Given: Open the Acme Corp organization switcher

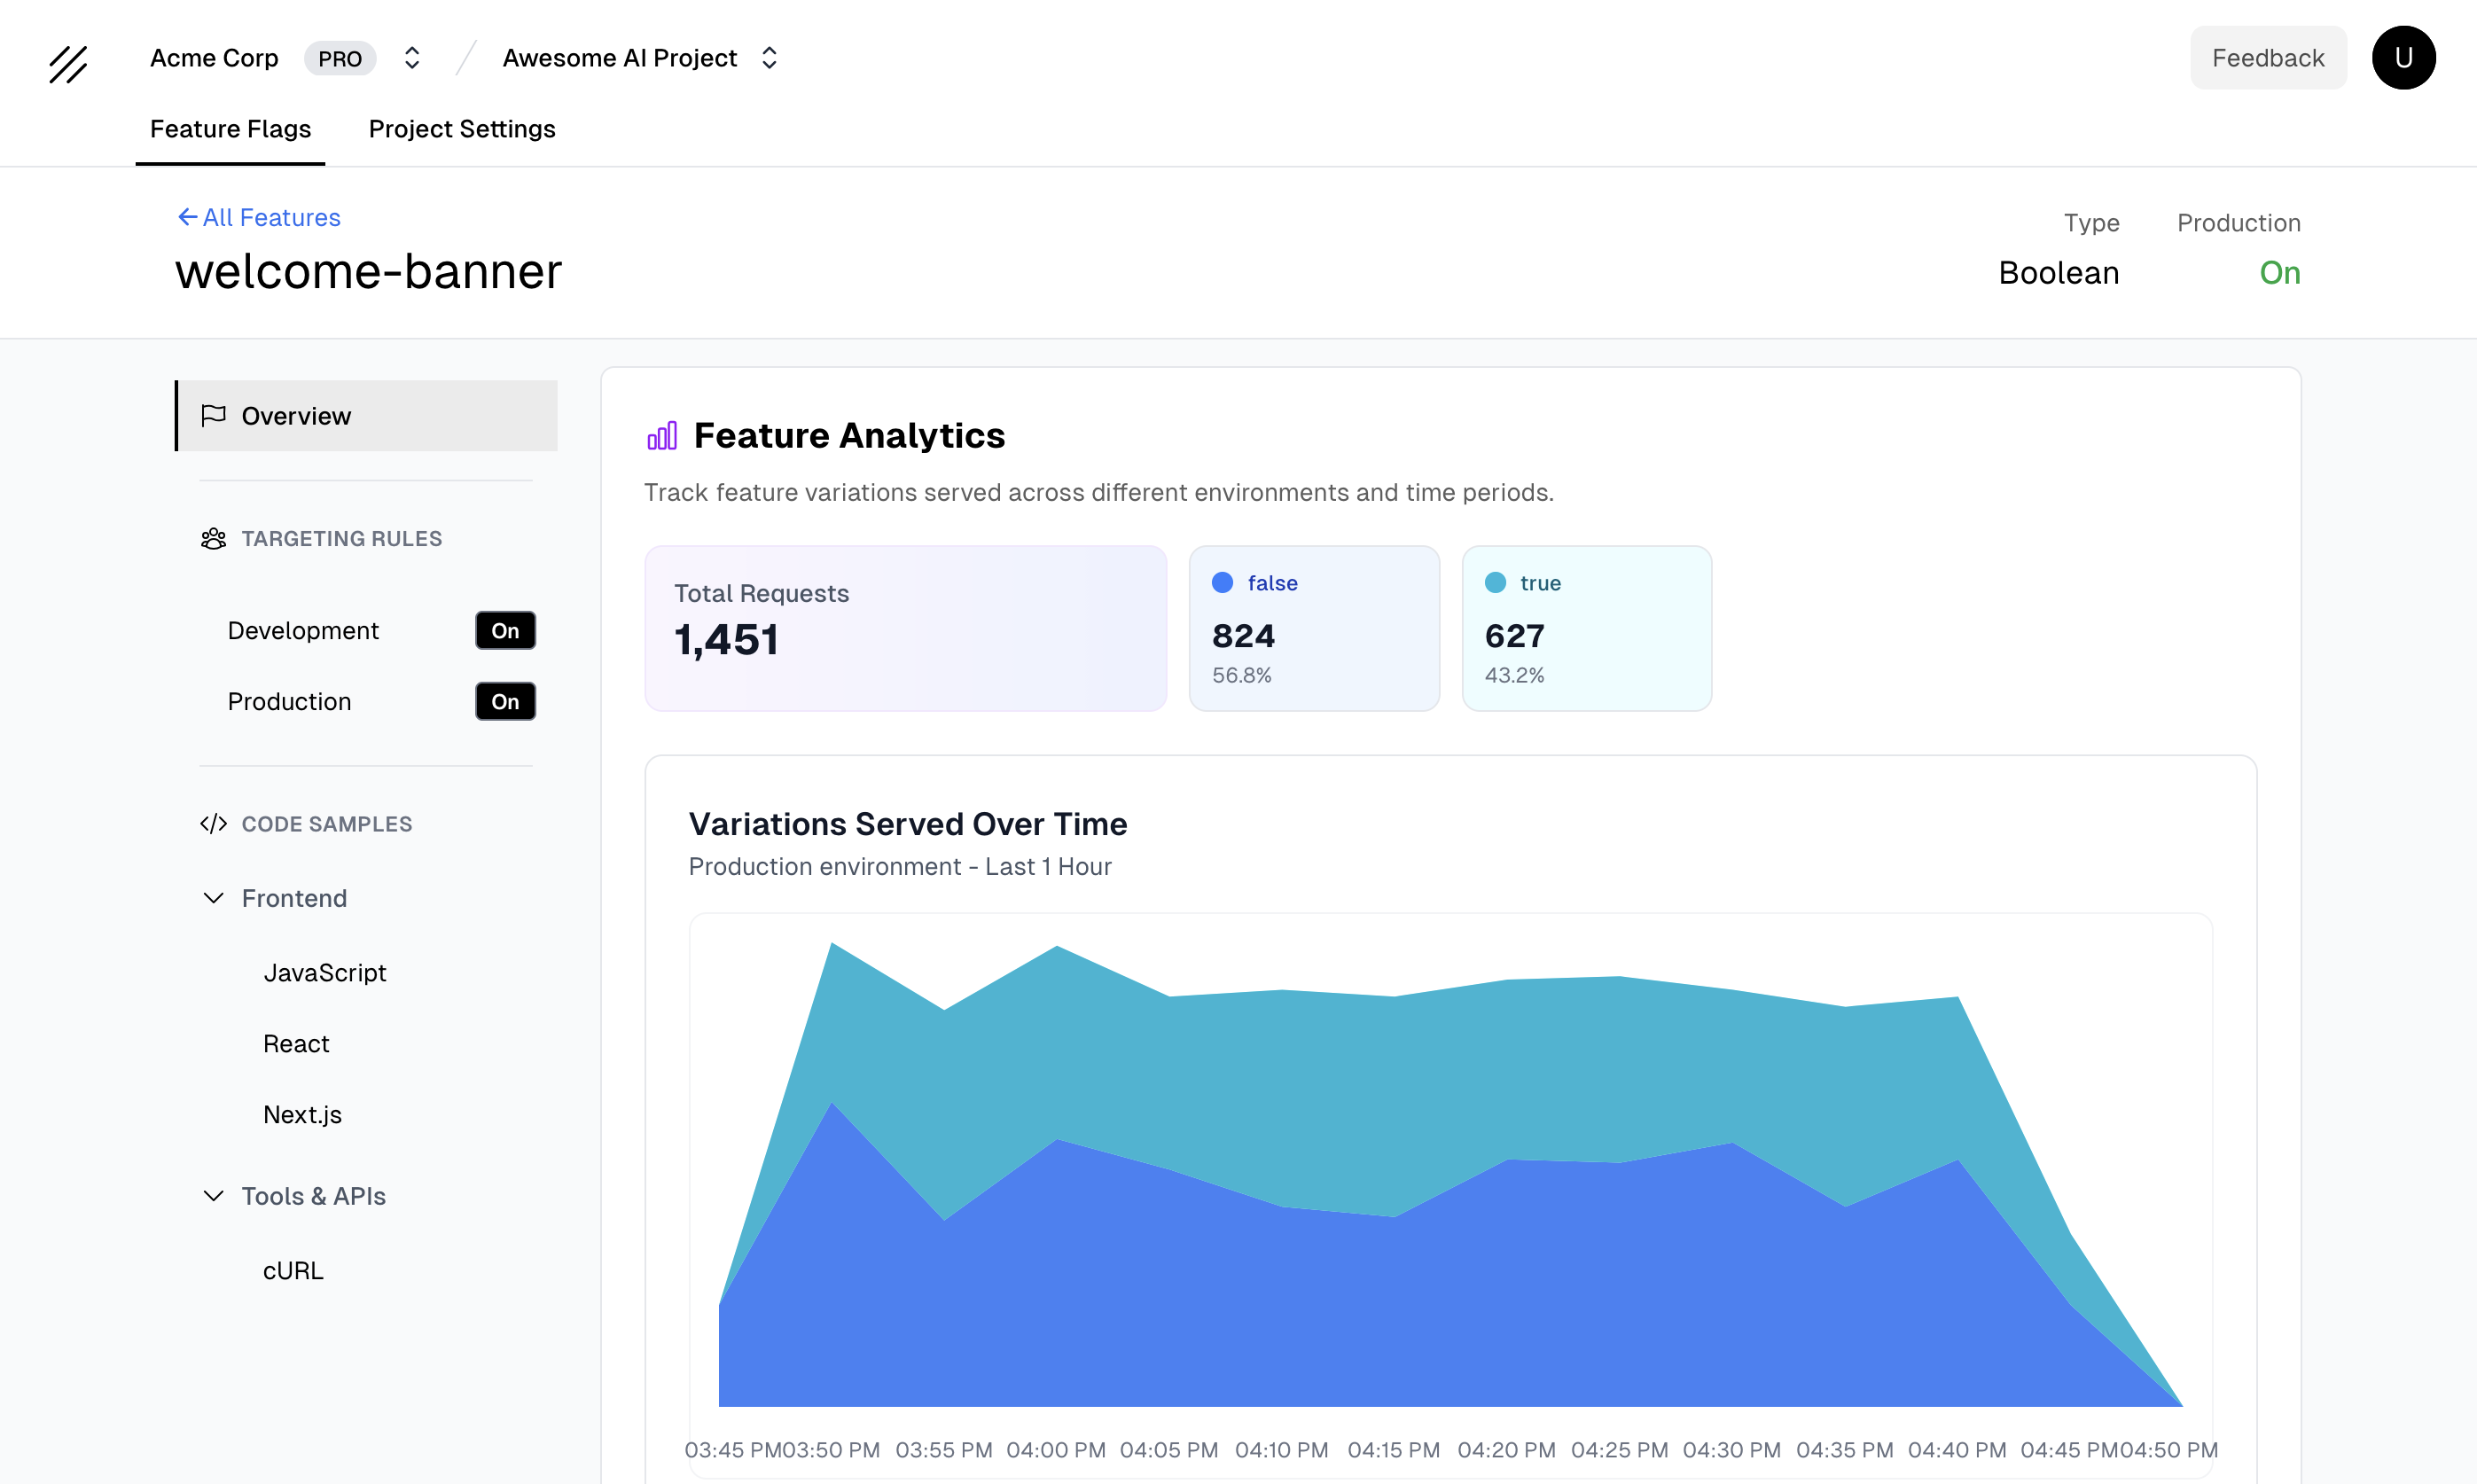Looking at the screenshot, I should [411, 57].
